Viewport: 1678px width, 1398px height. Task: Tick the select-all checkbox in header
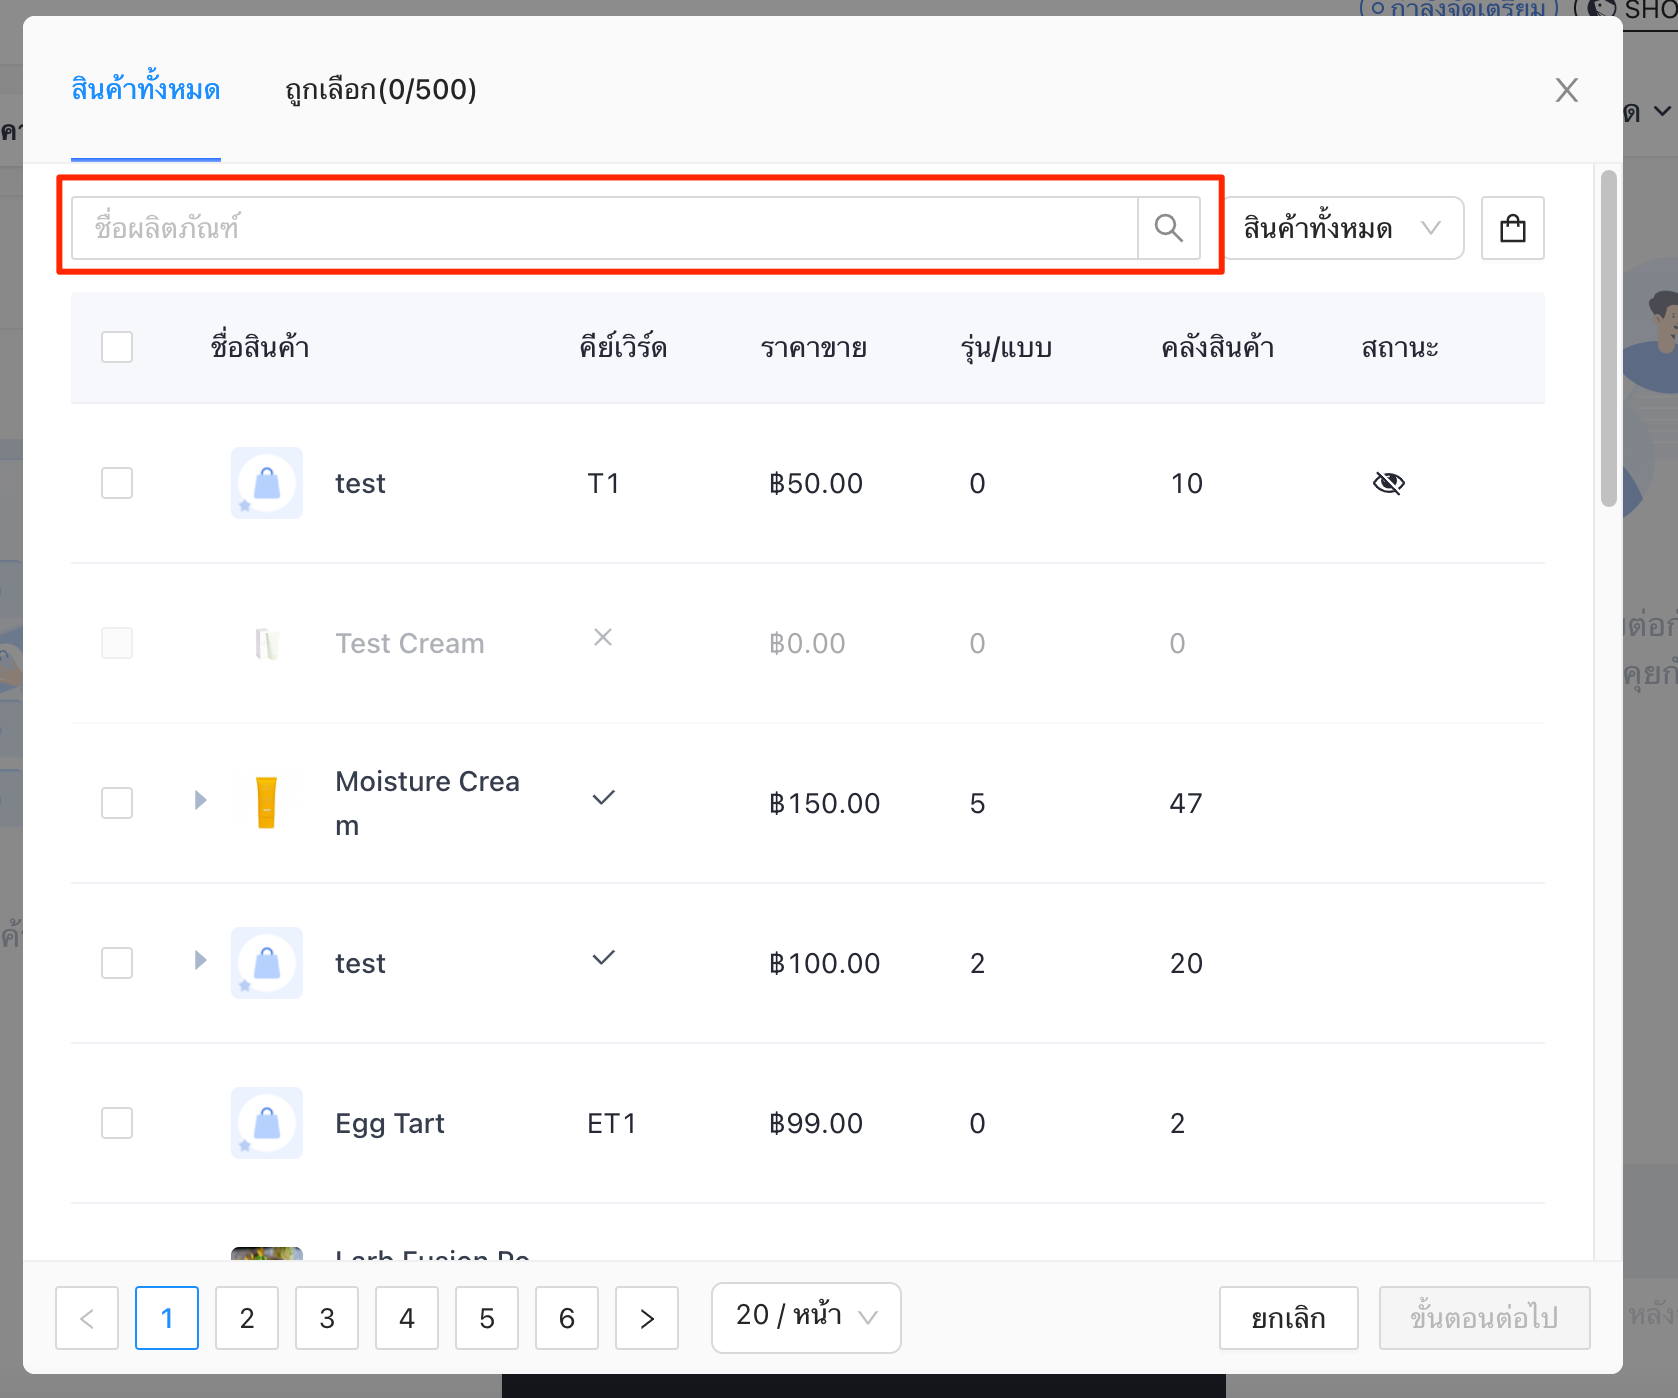coord(117,347)
